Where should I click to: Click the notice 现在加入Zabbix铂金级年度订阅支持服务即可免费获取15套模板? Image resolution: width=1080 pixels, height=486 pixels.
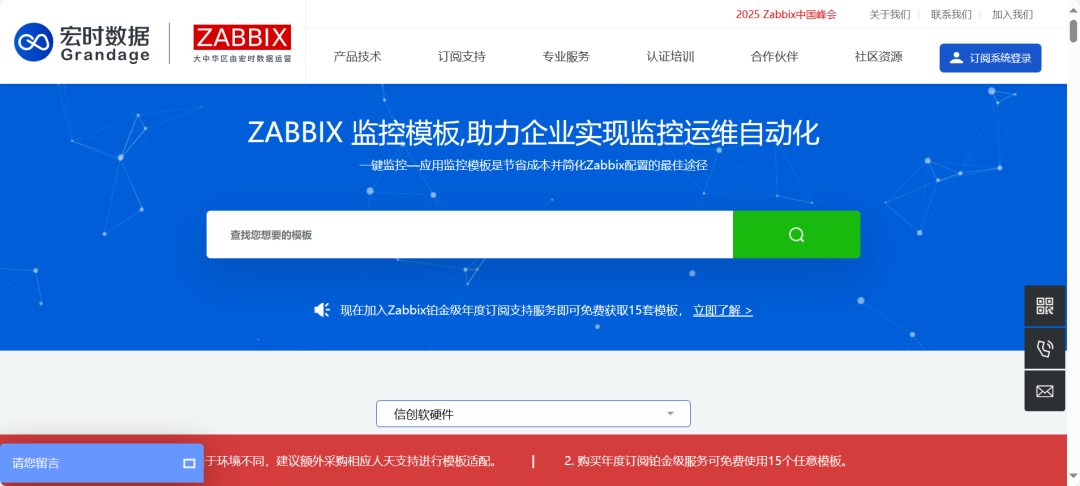pyautogui.click(x=510, y=310)
